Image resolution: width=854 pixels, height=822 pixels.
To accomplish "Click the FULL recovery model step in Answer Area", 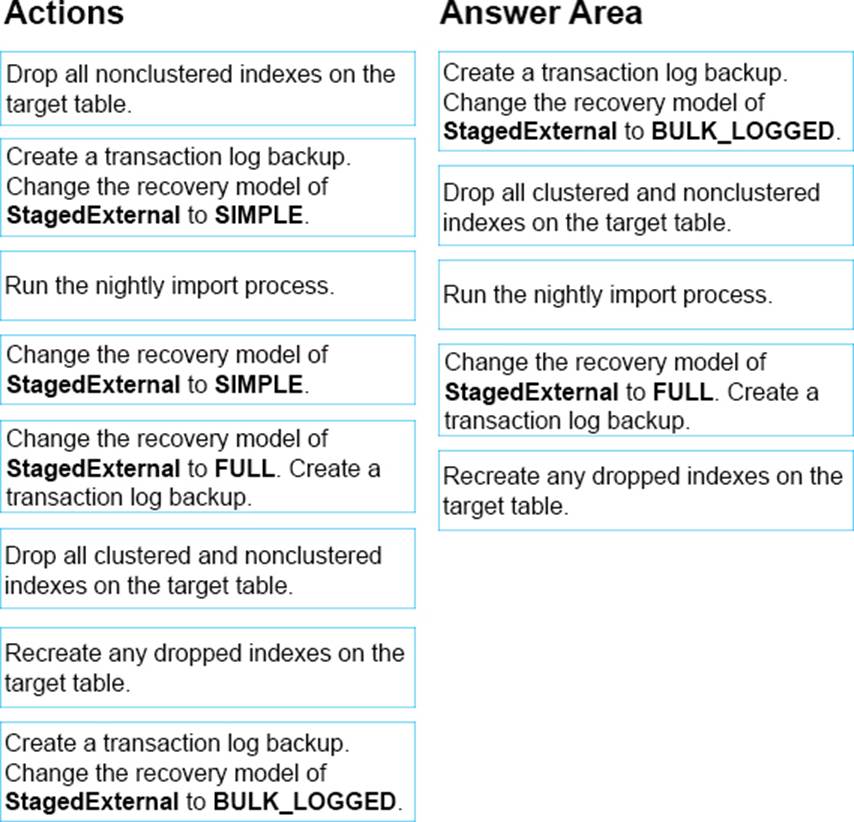I will (645, 391).
